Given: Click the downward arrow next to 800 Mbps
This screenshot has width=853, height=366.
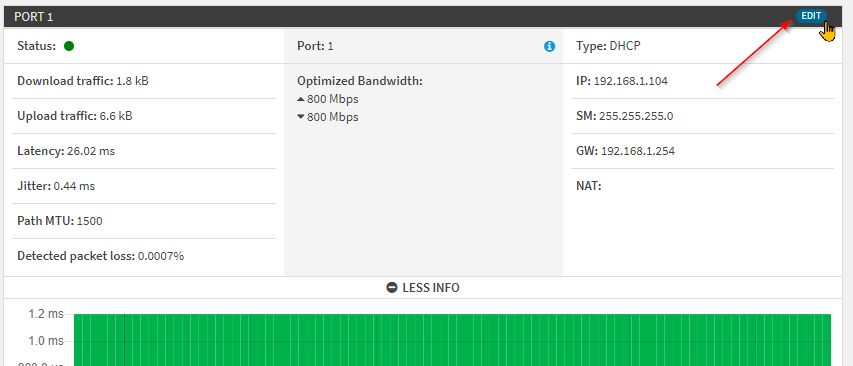Looking at the screenshot, I should [301, 117].
